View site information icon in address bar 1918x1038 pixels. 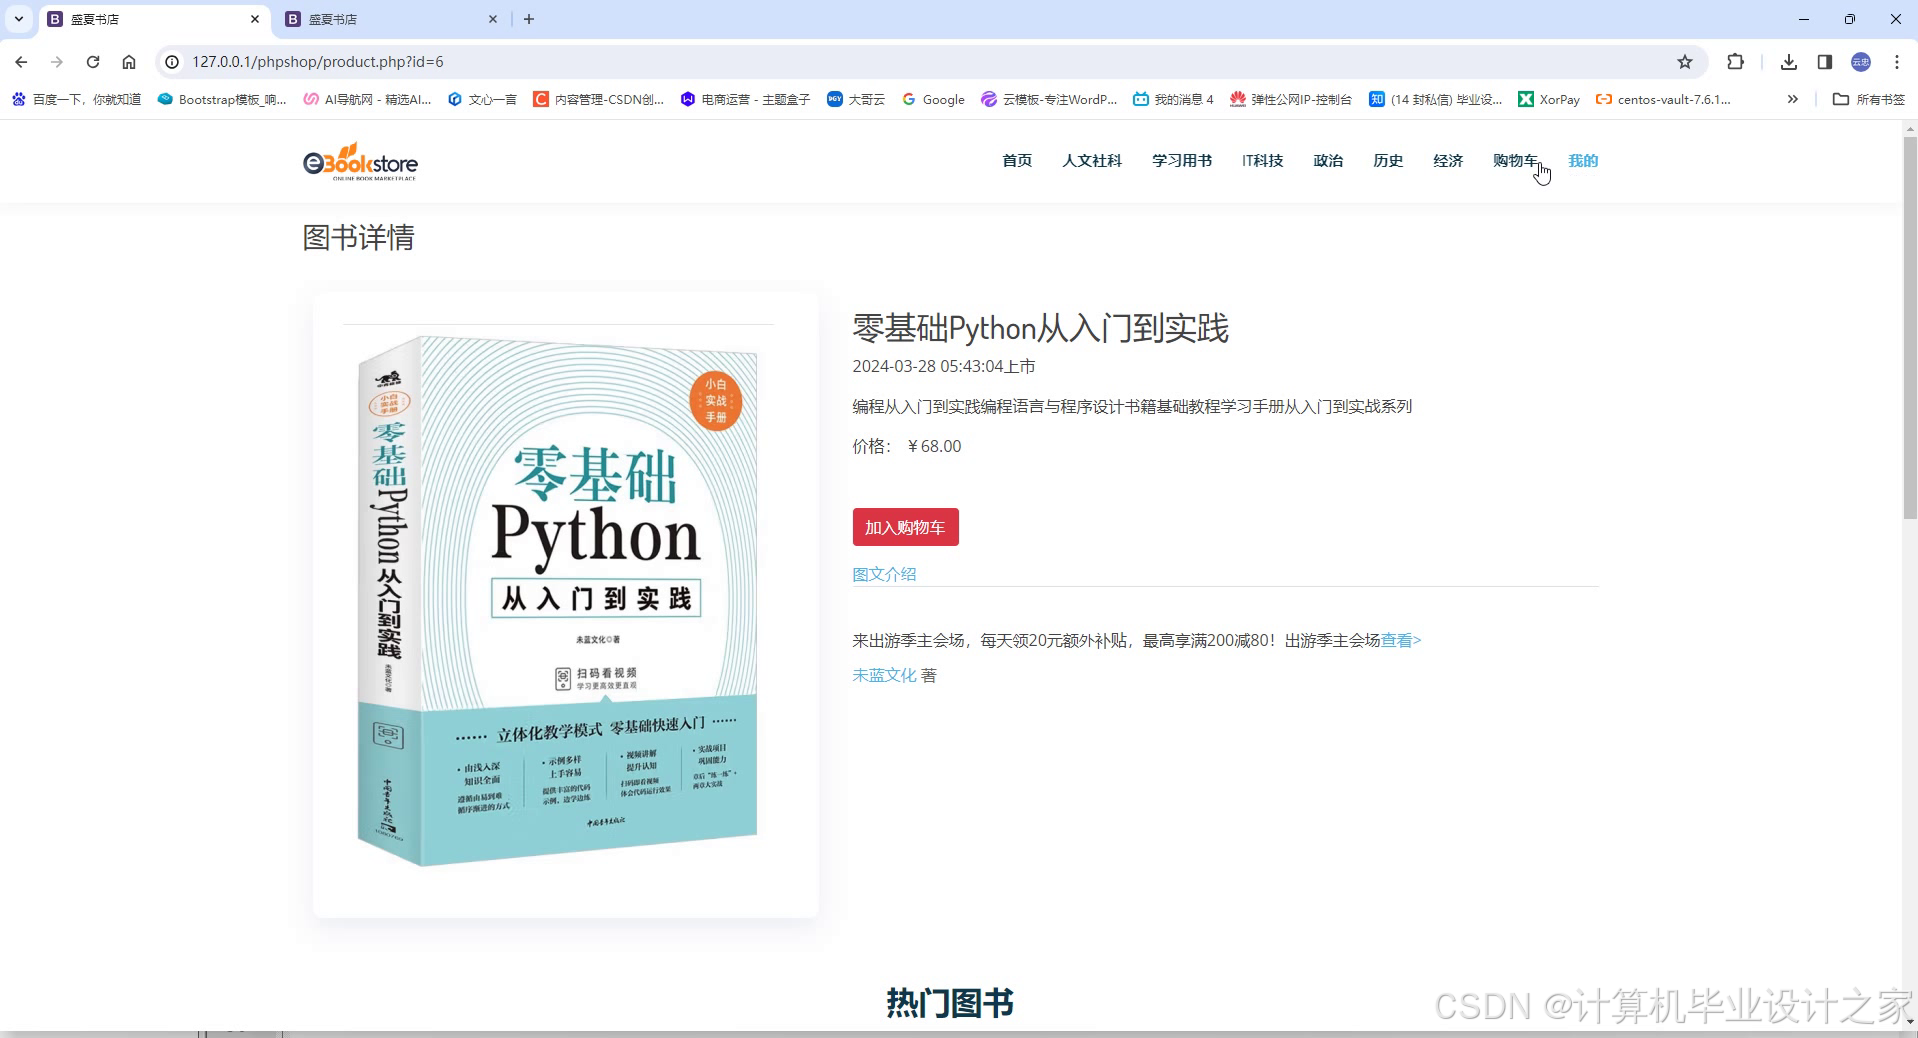pyautogui.click(x=172, y=62)
